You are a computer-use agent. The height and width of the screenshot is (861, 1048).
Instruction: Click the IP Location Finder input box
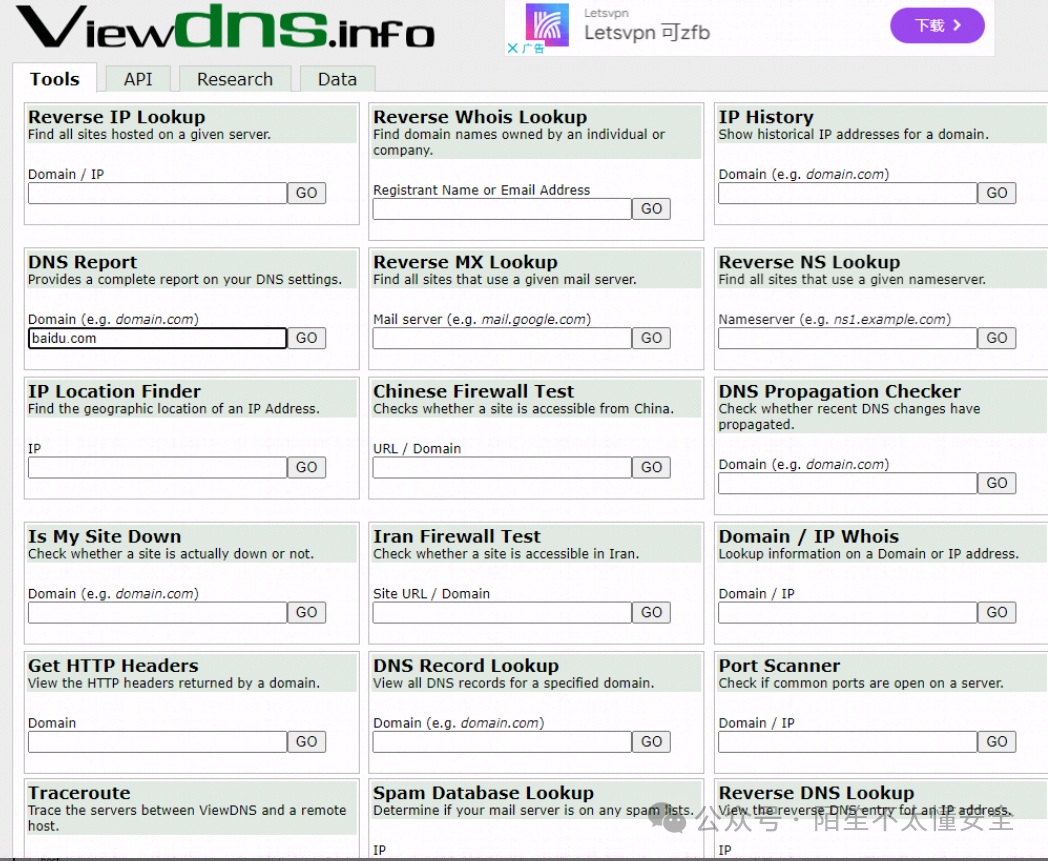[x=155, y=467]
